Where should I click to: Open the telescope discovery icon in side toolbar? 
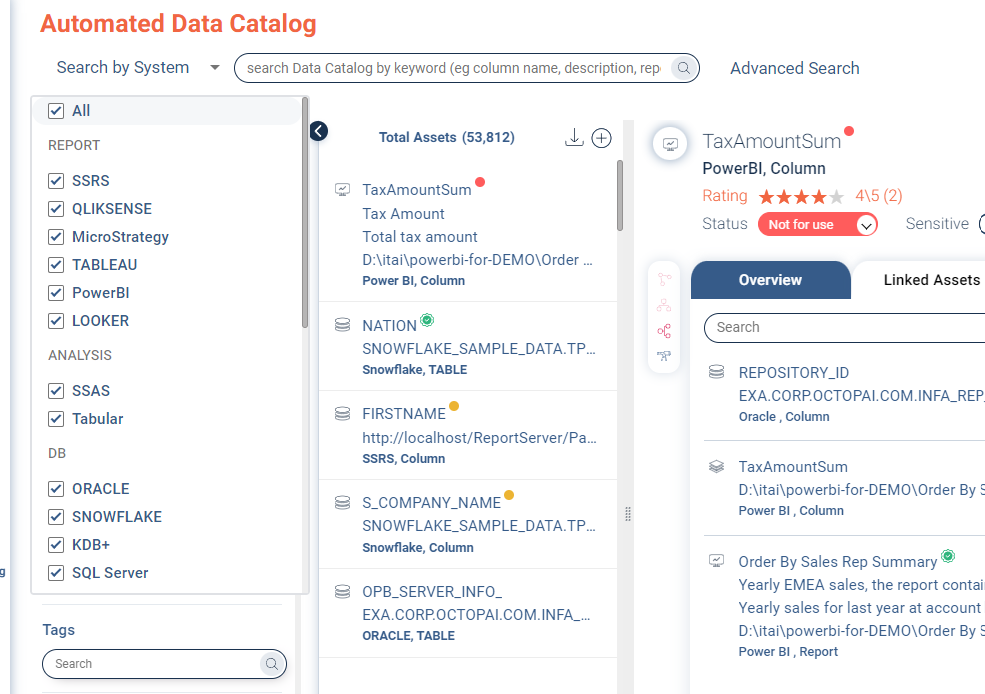(x=664, y=355)
